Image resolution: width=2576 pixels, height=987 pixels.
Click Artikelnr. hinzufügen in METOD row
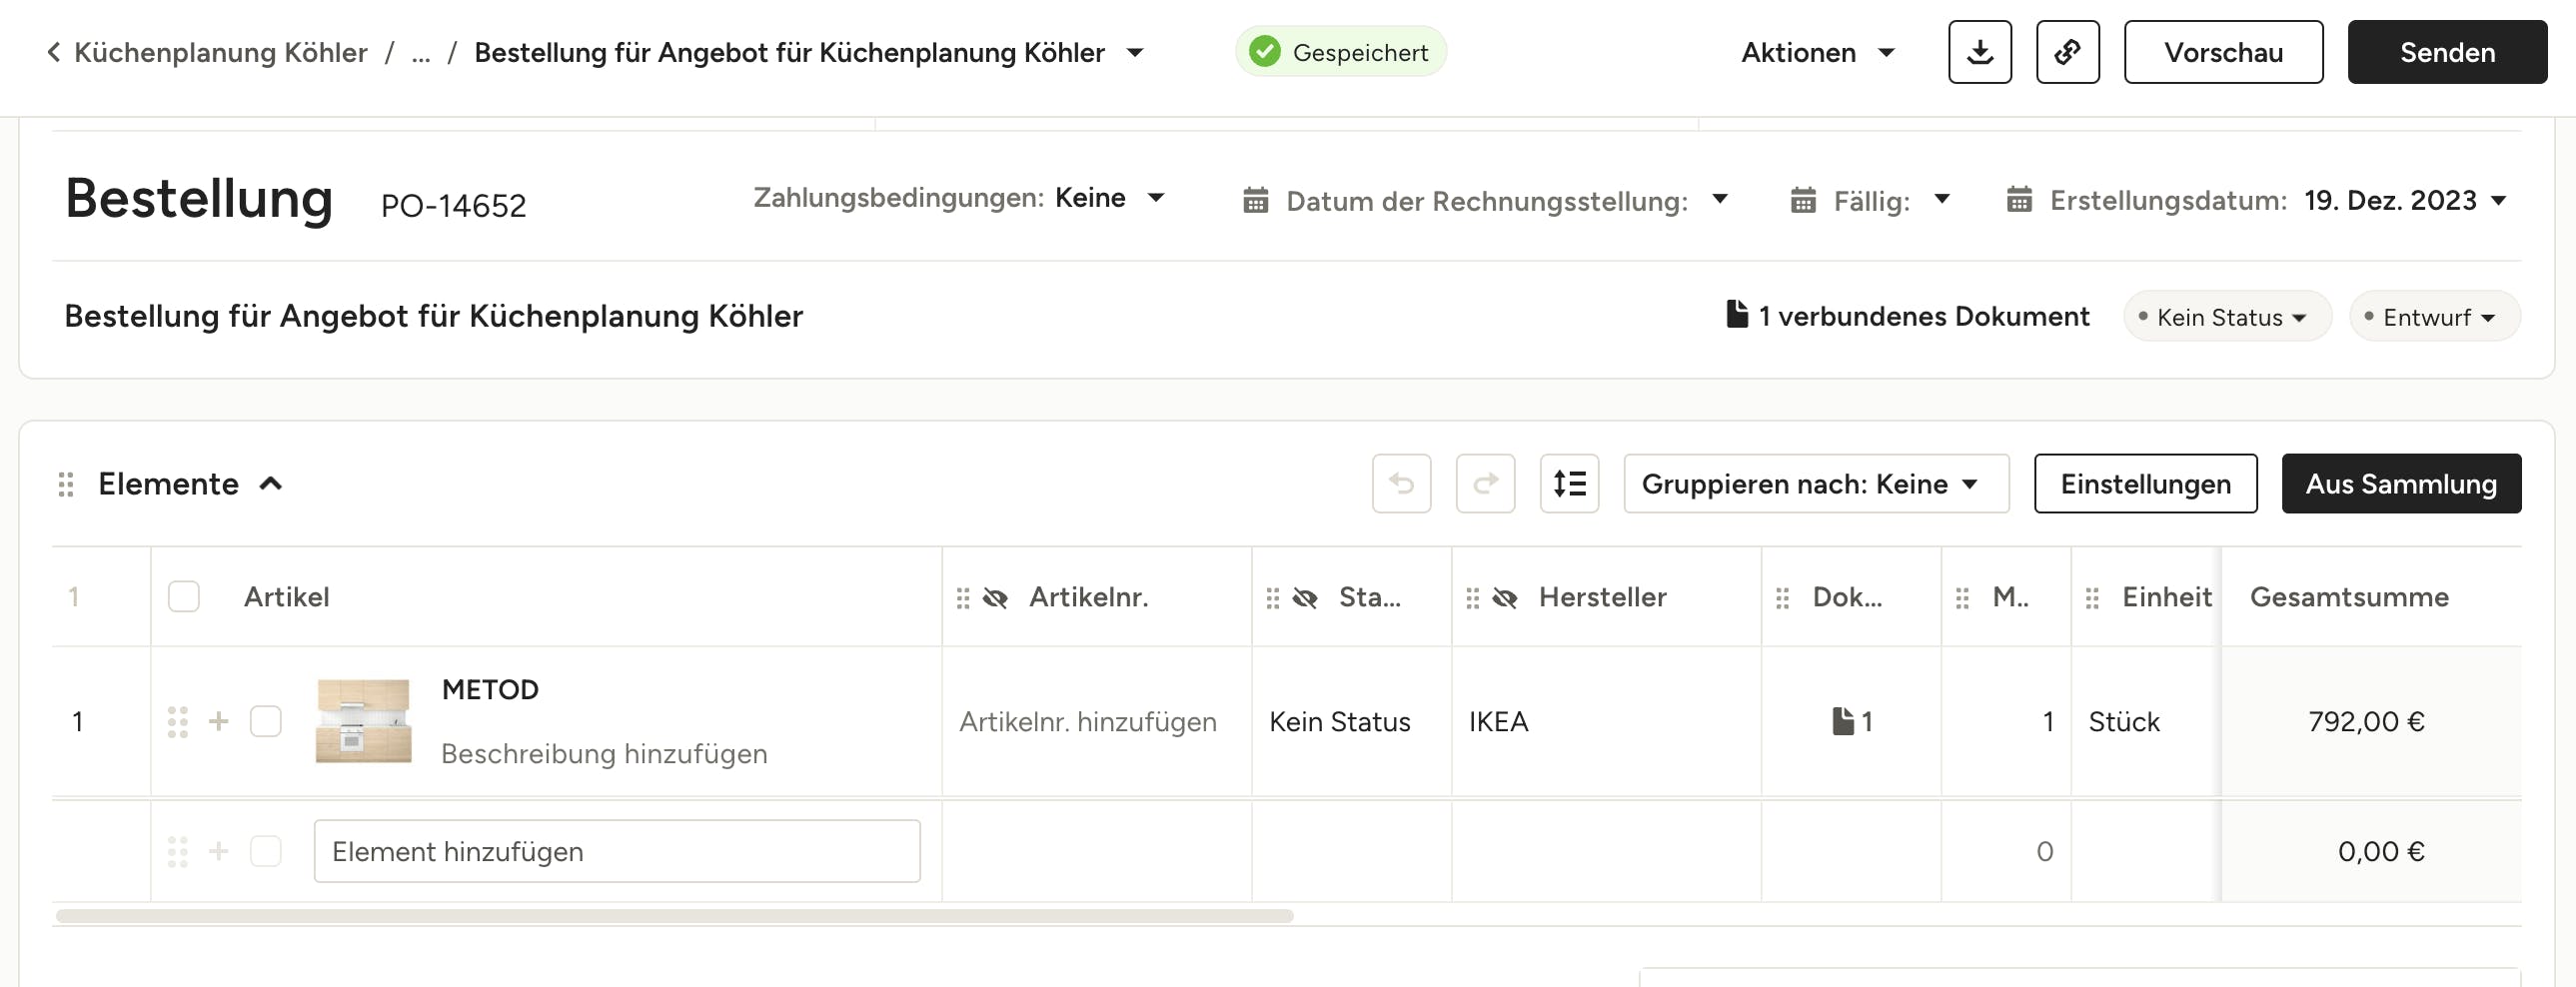[1088, 722]
